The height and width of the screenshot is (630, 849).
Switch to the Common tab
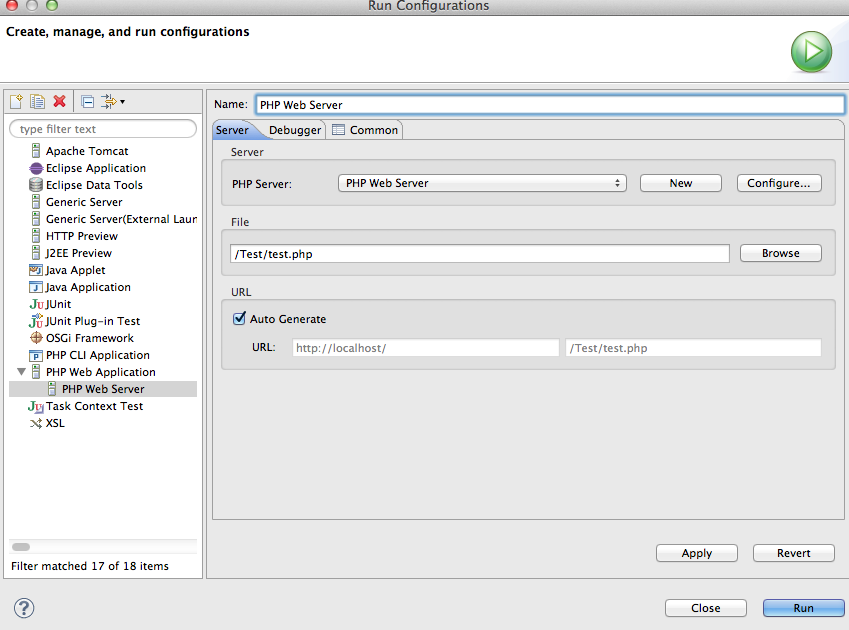tap(365, 130)
